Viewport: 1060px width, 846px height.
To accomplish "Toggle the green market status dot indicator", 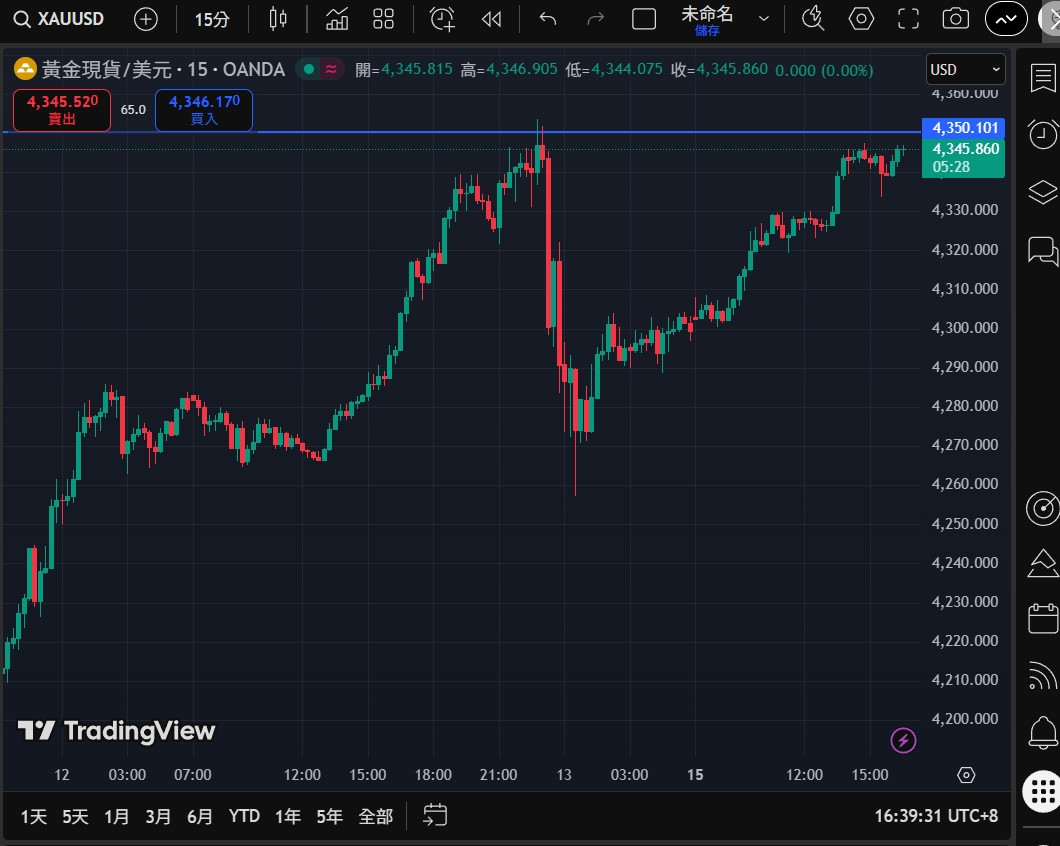I will 309,69.
